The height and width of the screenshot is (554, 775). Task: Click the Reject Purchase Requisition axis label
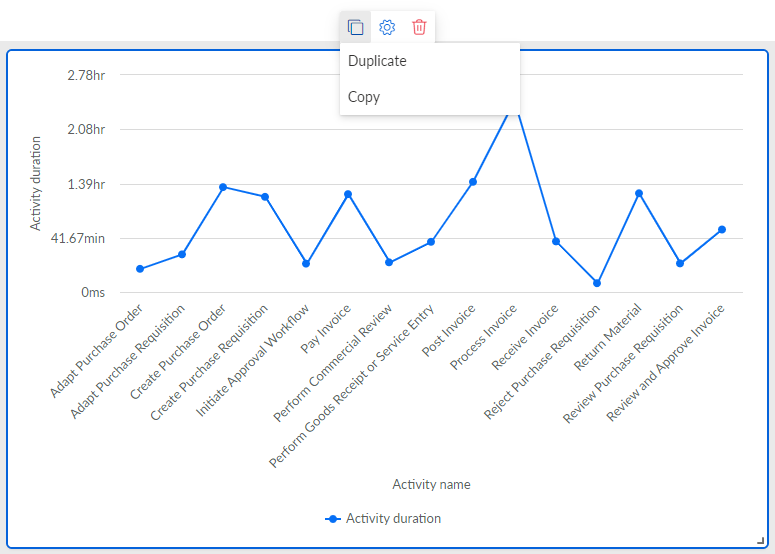coord(542,362)
